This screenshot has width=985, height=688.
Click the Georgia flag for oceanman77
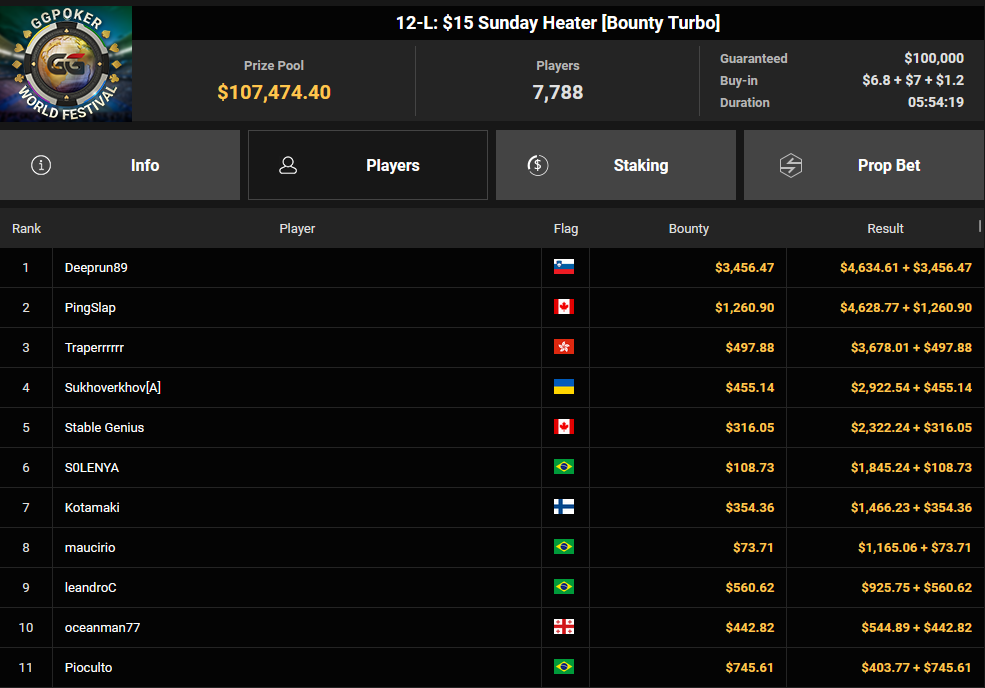click(563, 627)
